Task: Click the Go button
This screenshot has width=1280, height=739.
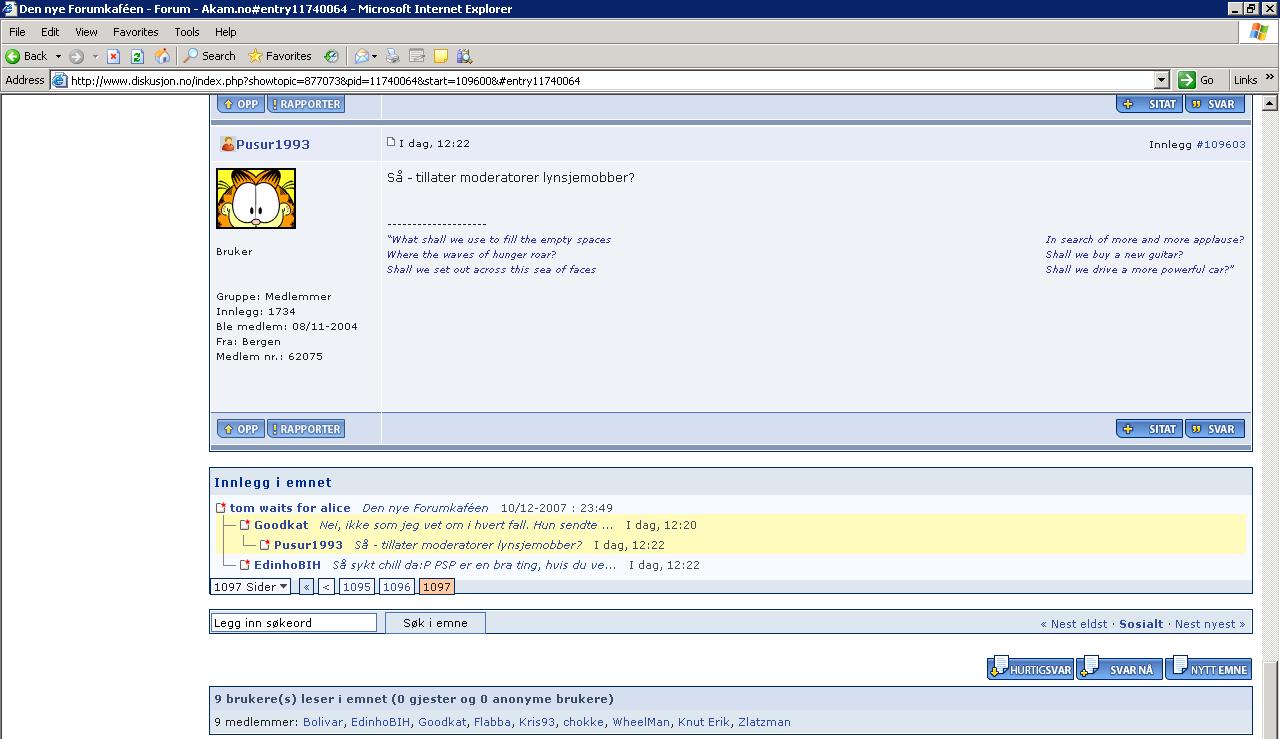Action: click(1197, 80)
